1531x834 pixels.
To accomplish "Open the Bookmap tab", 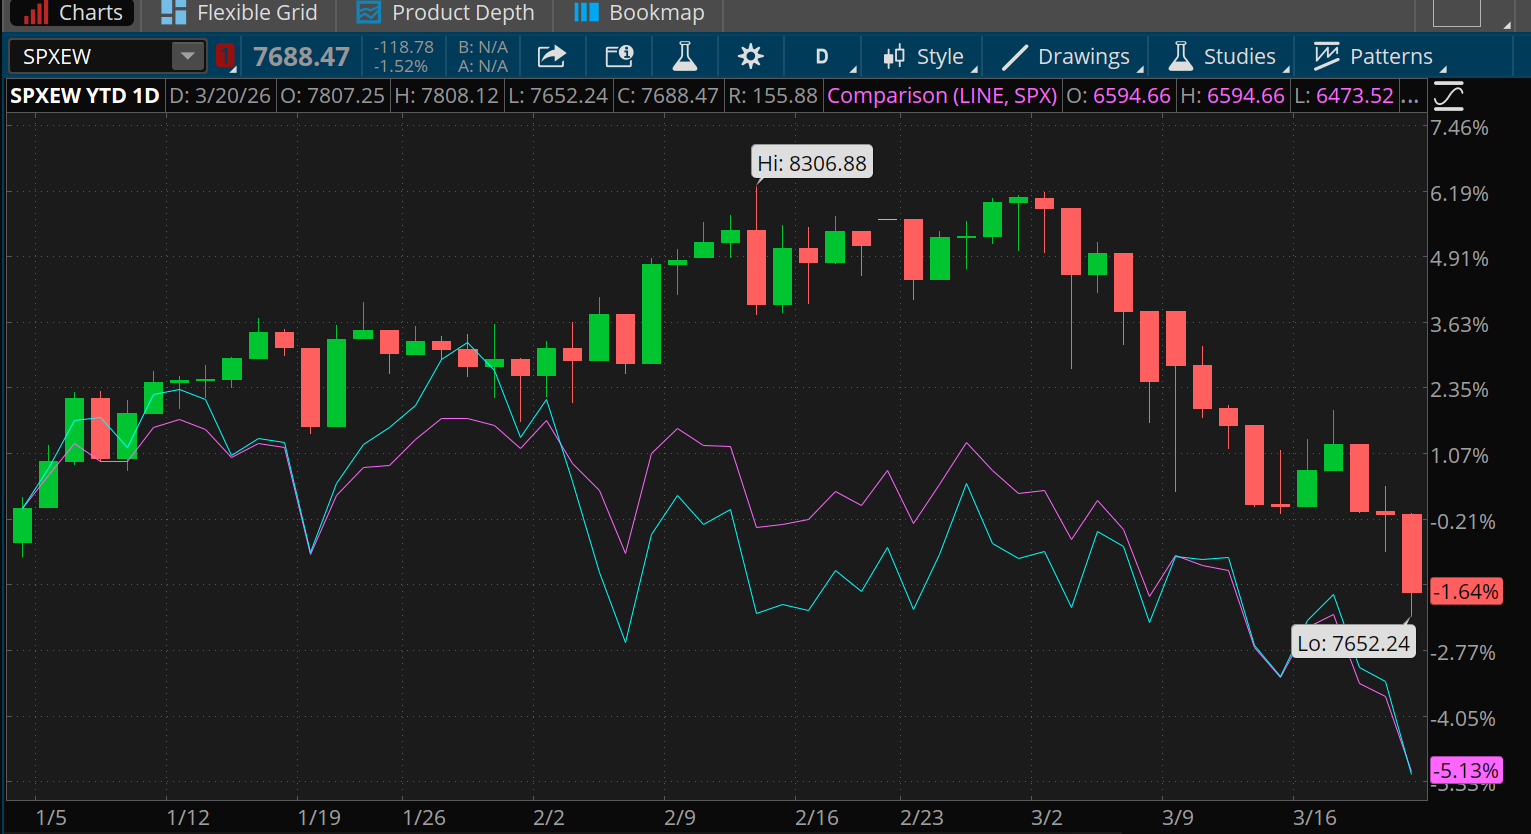I will coord(639,13).
